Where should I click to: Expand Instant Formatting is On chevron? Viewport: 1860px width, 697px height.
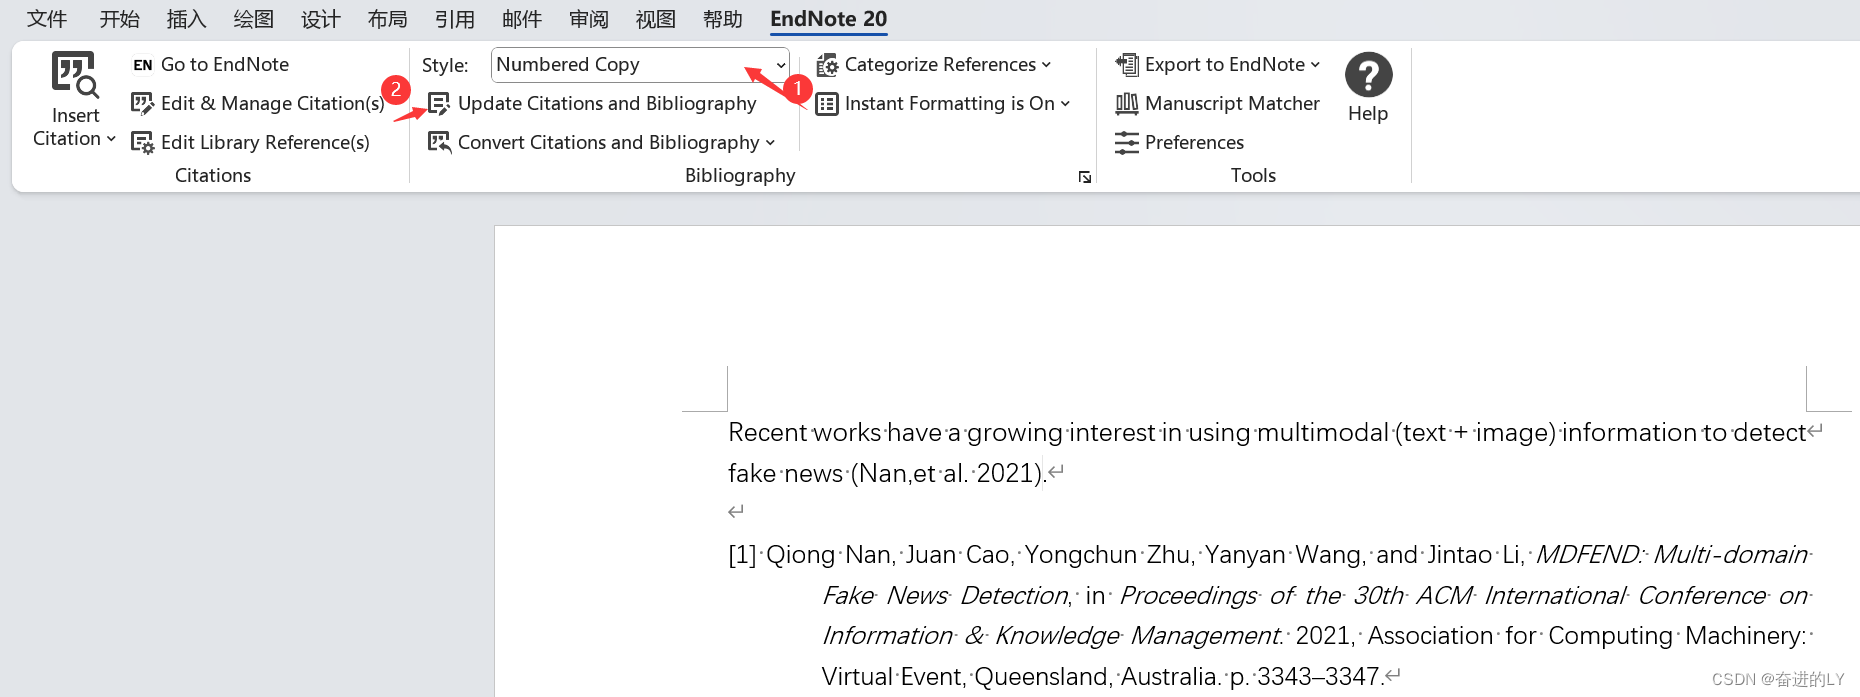point(1065,104)
